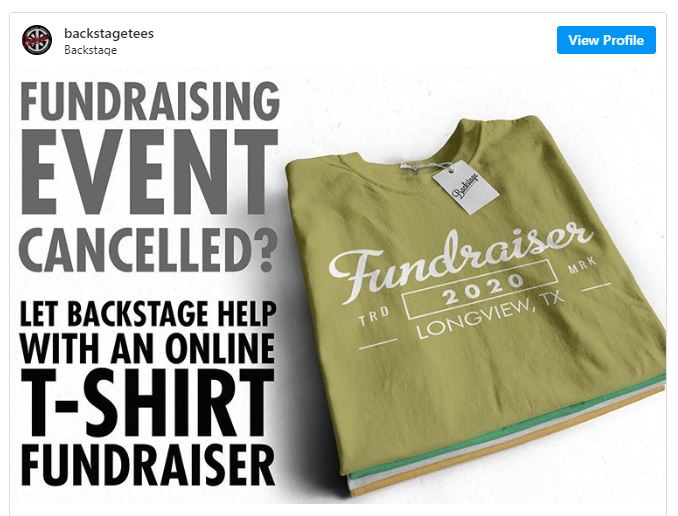Click the large gray EVENT word
Screen dimensions: 678x516
click(x=149, y=172)
